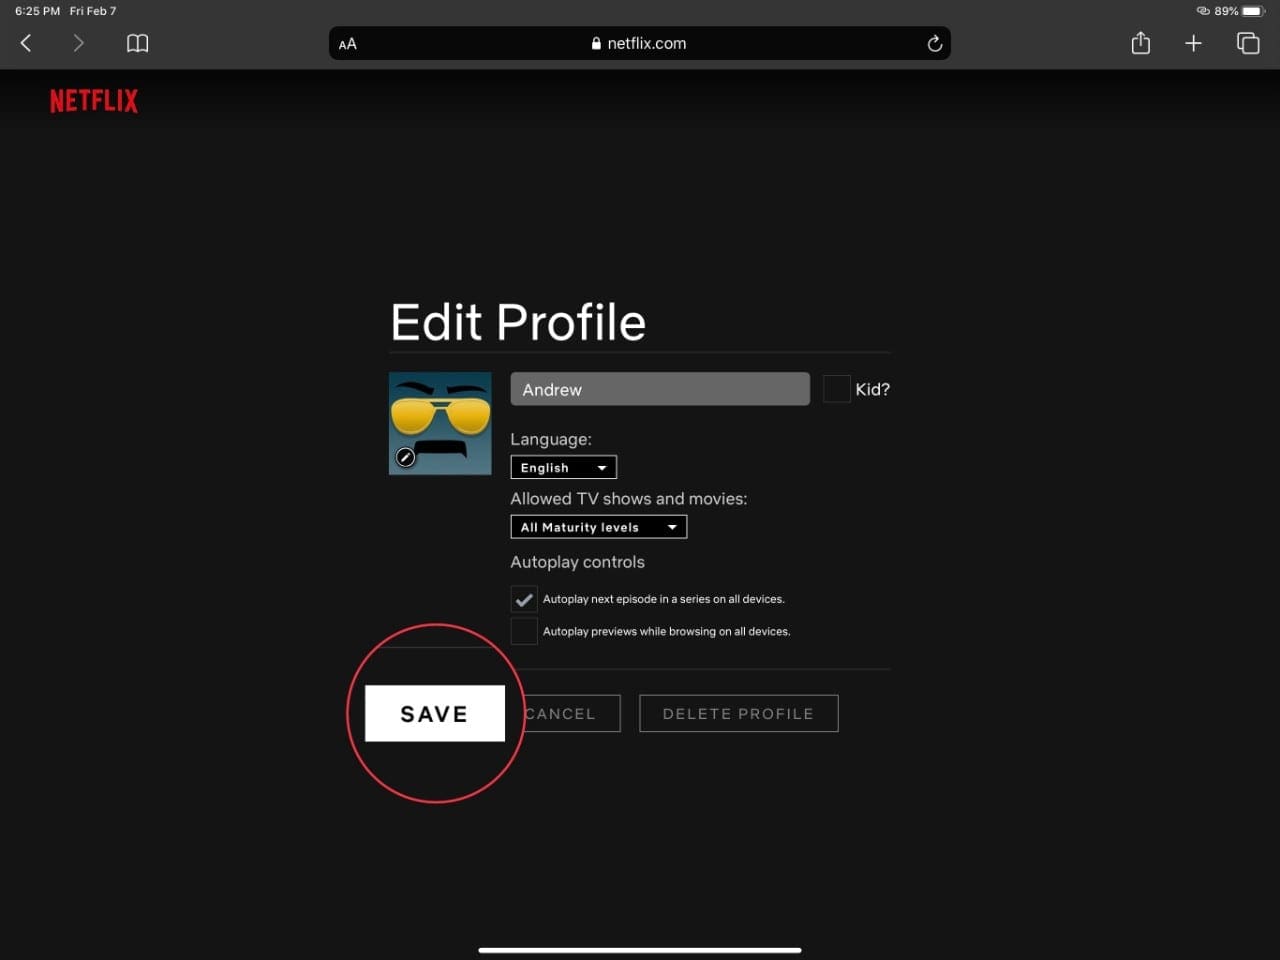Tap the Allowed TV shows and movies label

click(629, 498)
